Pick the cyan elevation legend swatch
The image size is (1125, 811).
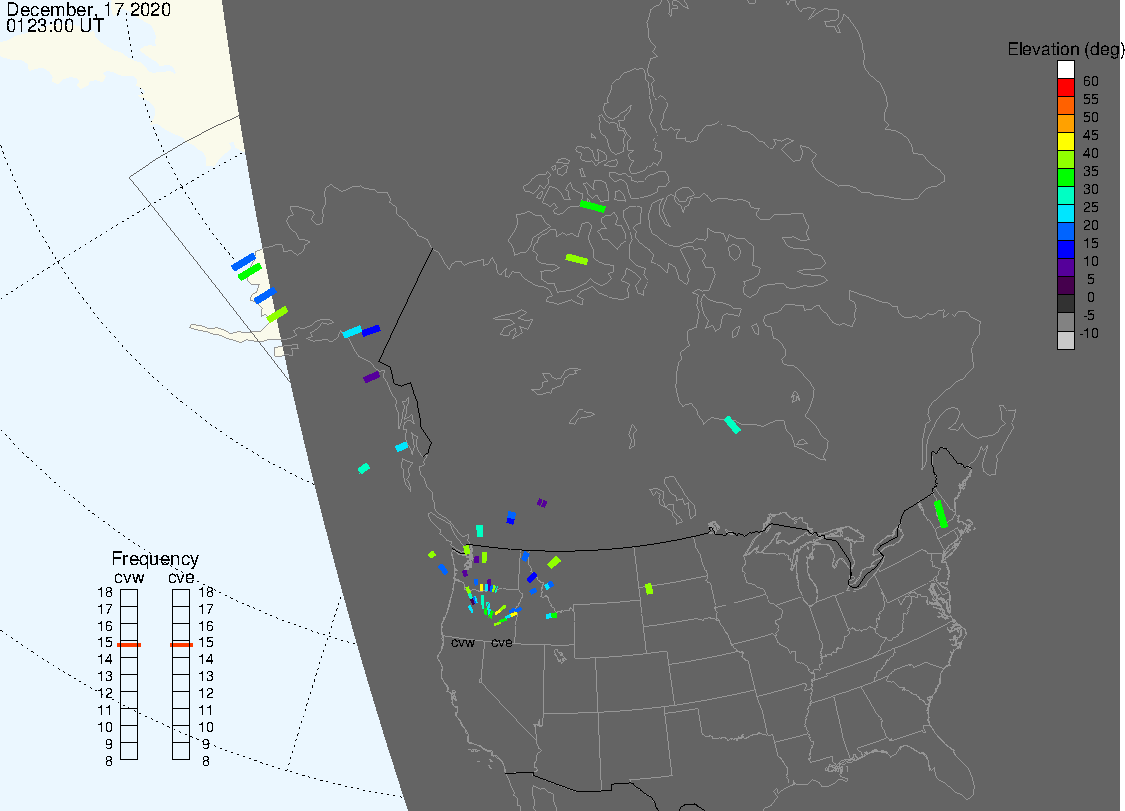click(x=1065, y=213)
